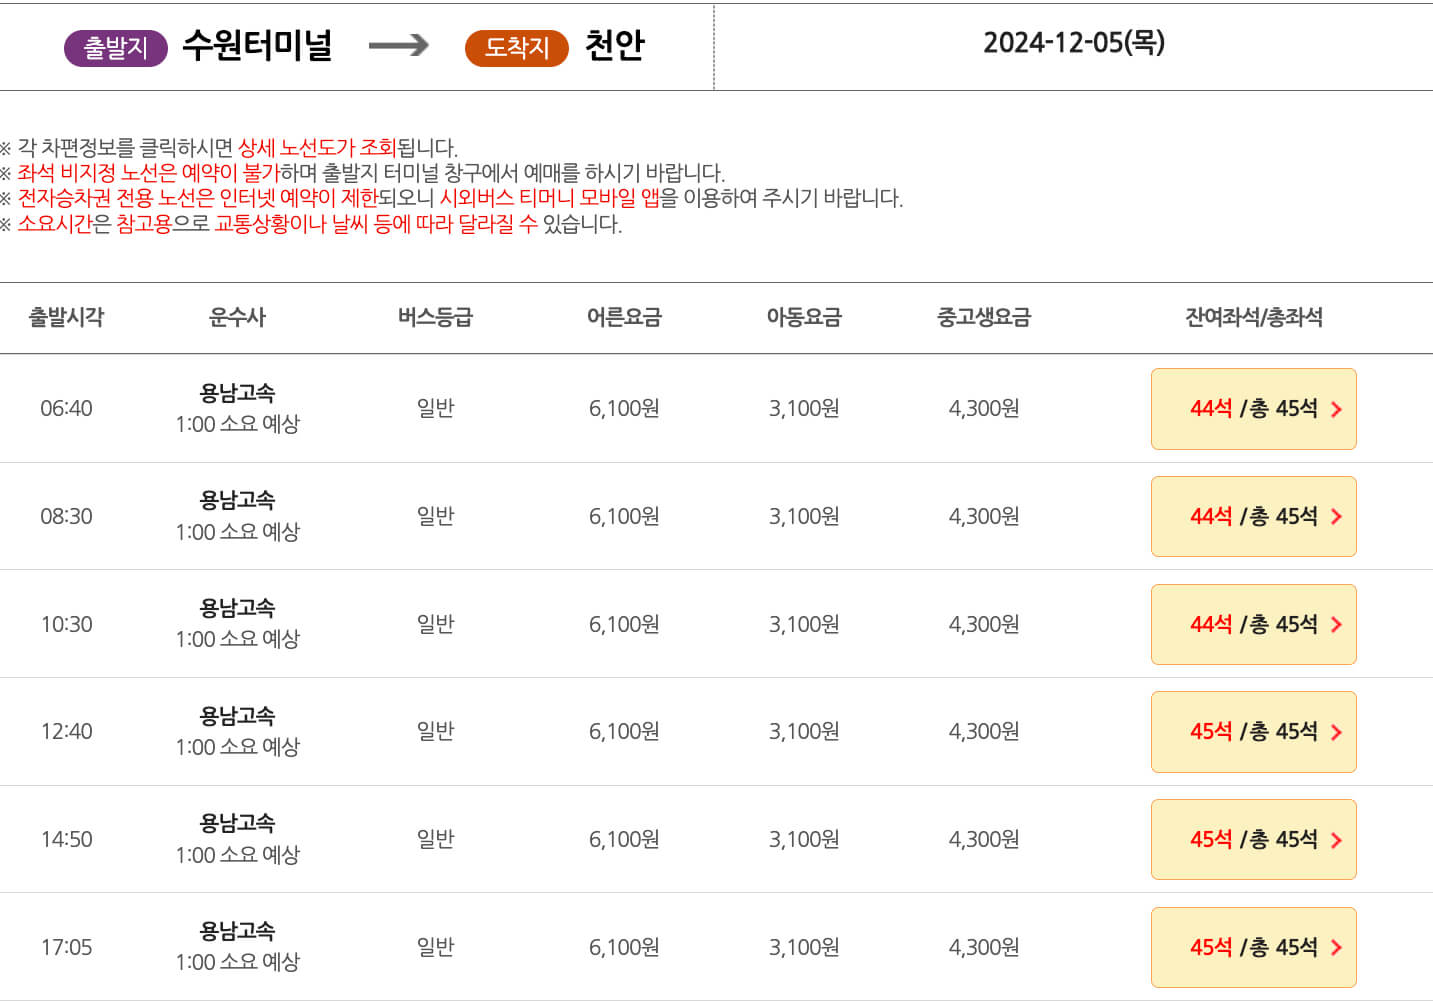Open the 2024-12-05 date display

[1075, 44]
